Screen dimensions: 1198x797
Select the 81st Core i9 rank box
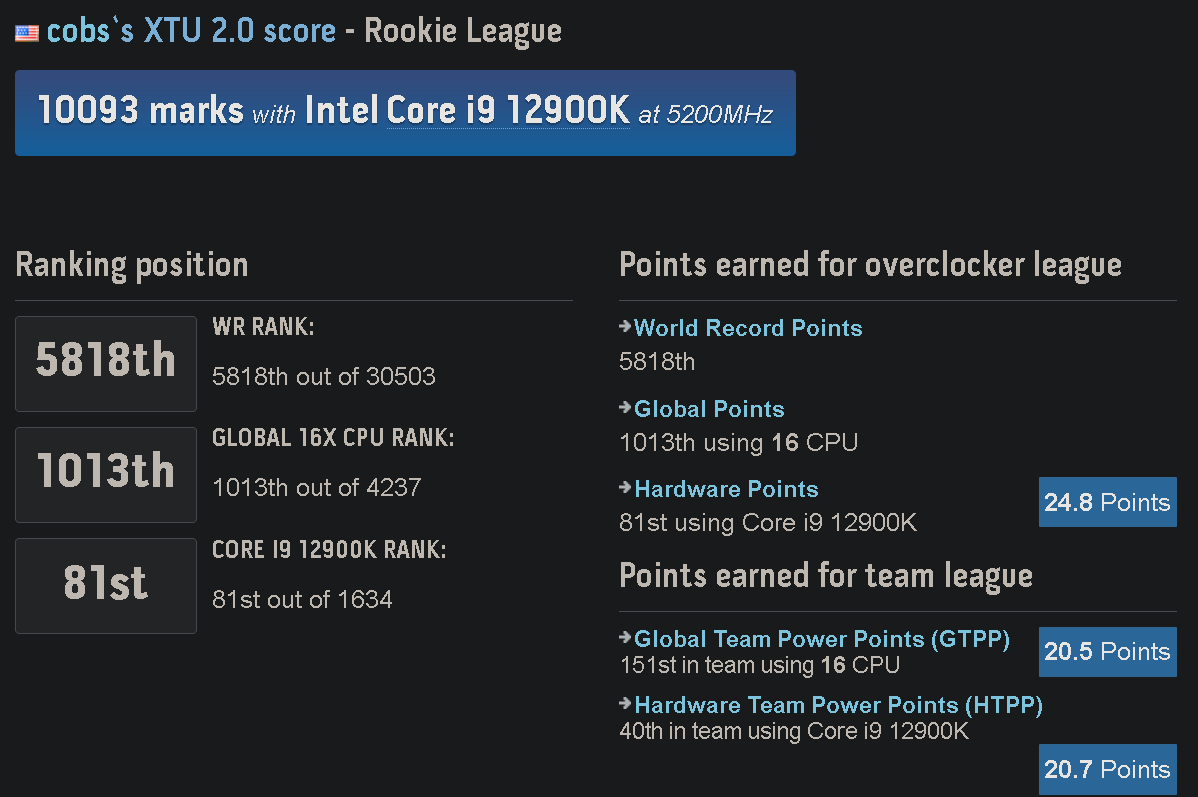[106, 585]
